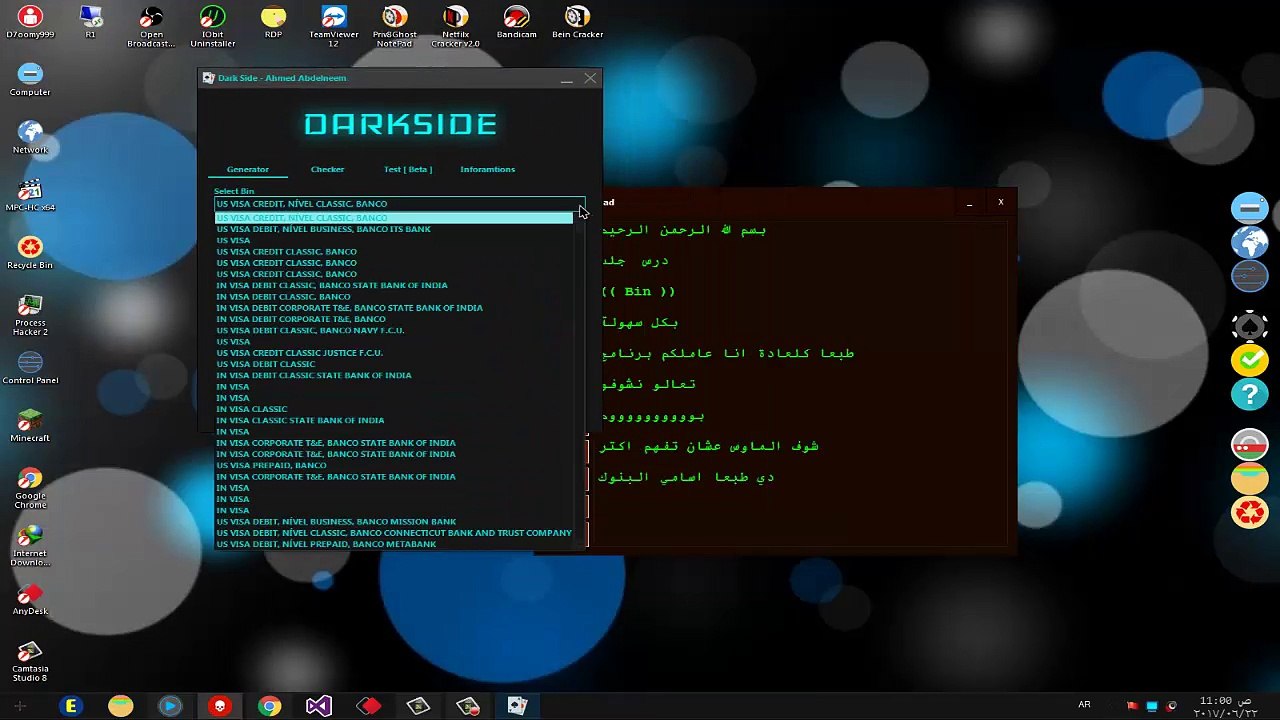Pick the US VISA PREPAID, BANCO option

pyautogui.click(x=394, y=465)
